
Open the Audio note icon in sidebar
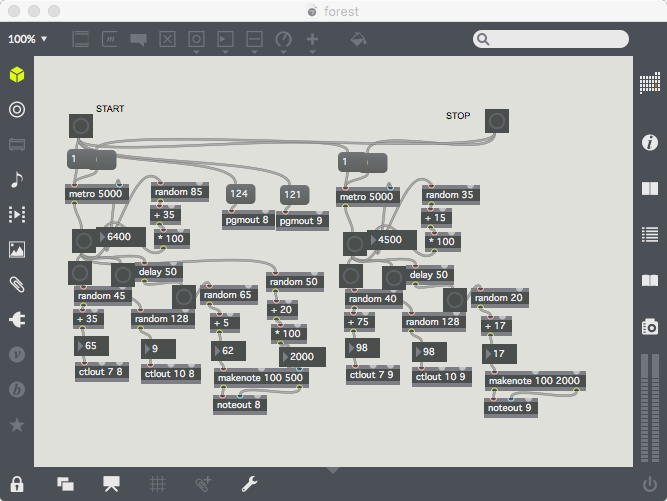17,179
